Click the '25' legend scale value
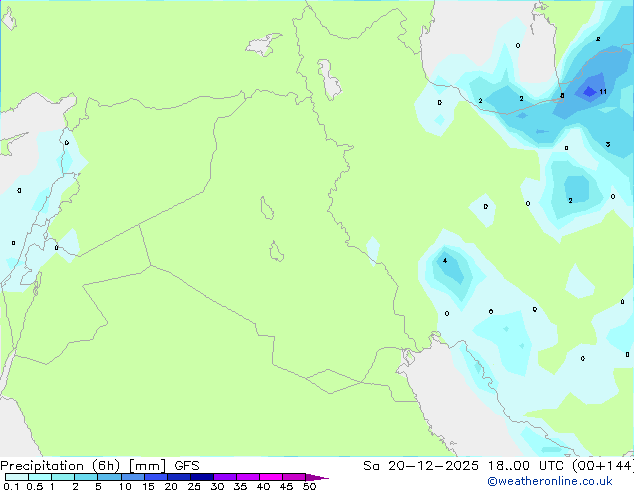The image size is (634, 490). tap(194, 486)
